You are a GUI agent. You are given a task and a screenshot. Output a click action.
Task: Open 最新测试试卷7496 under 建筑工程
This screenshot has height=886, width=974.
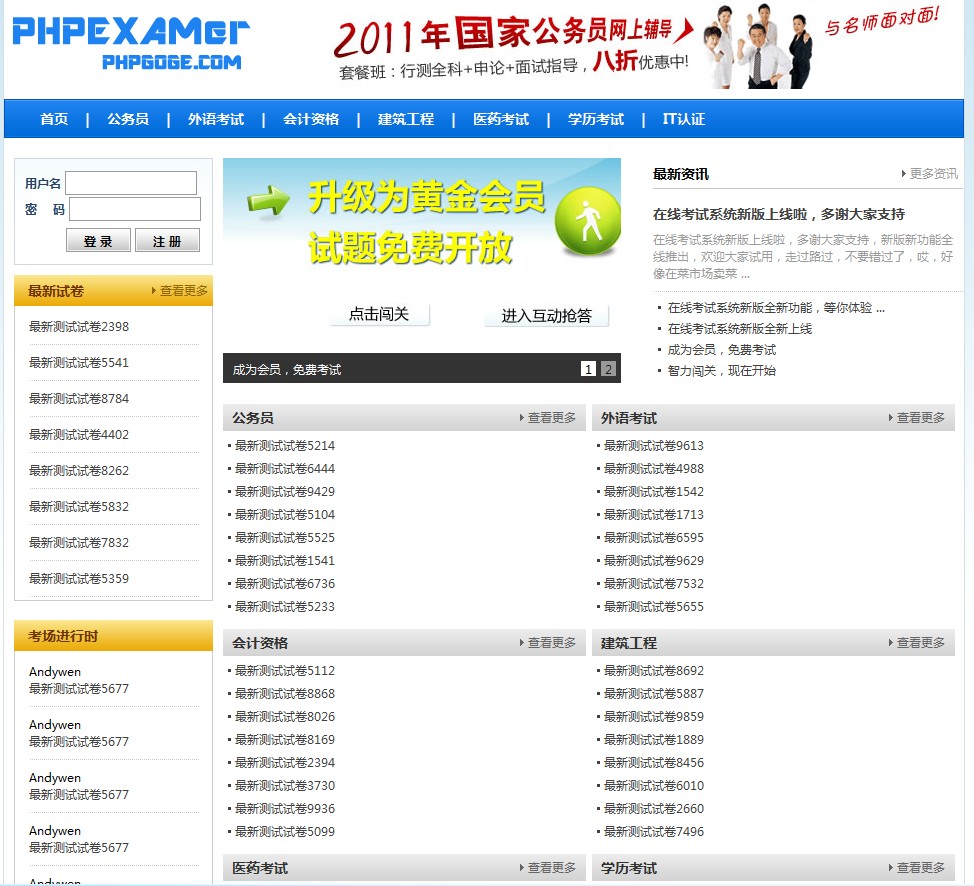[x=653, y=831]
